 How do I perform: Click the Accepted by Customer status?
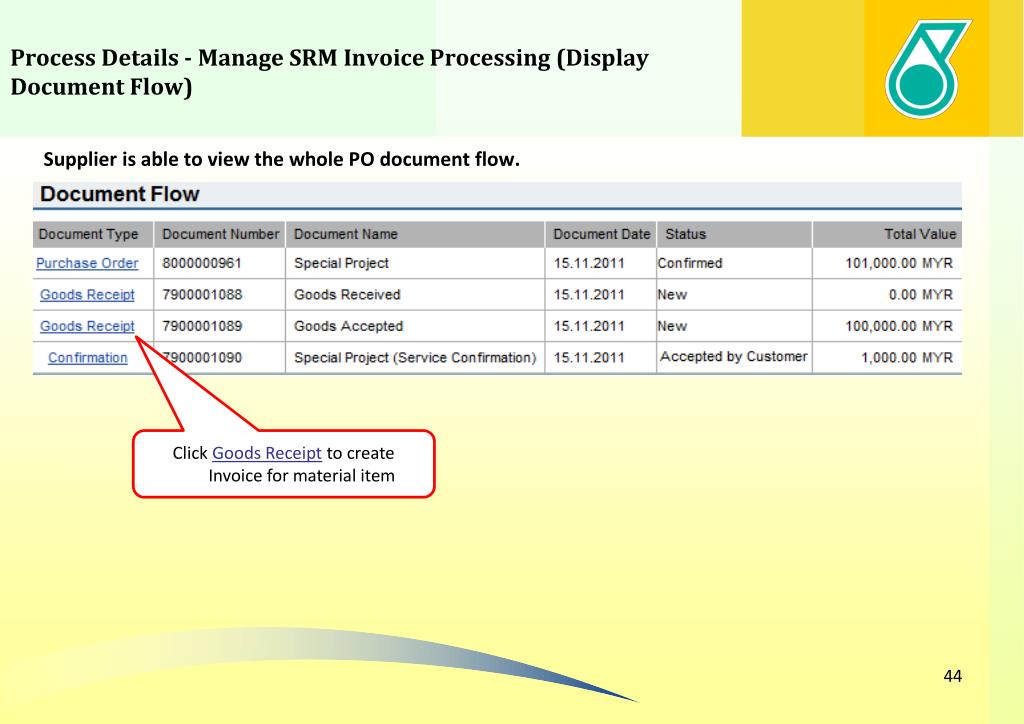[x=733, y=356]
